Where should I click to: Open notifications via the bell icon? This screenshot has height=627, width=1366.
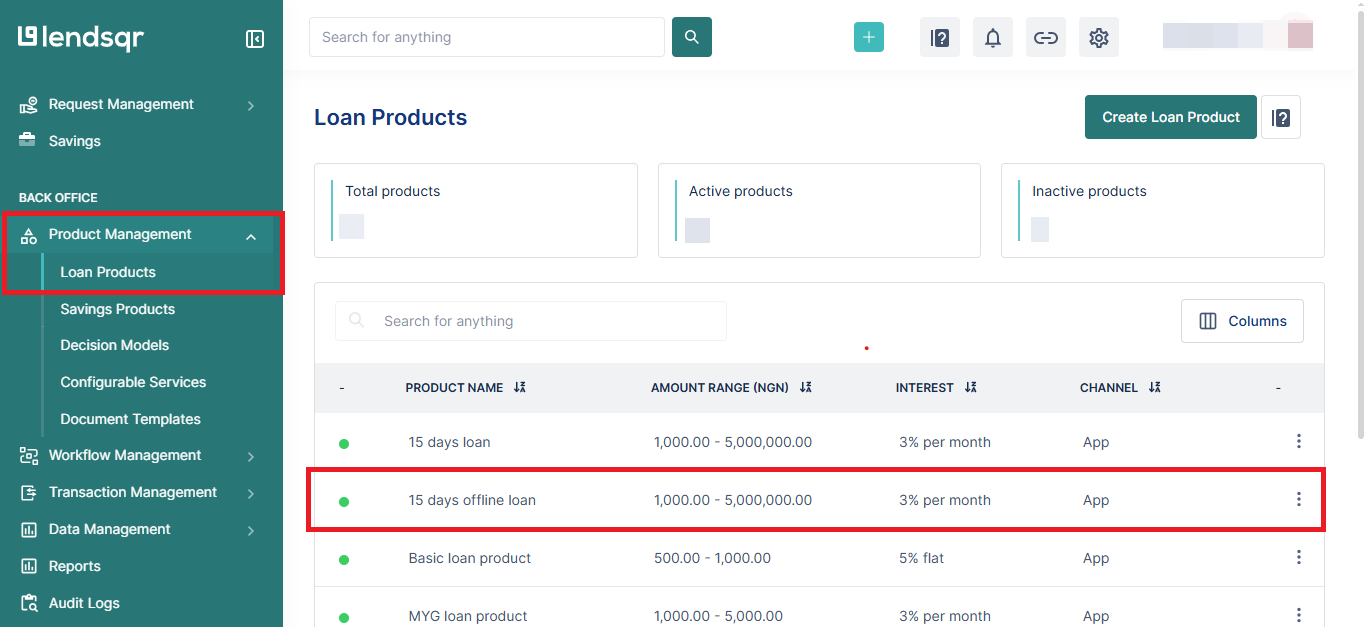click(992, 37)
